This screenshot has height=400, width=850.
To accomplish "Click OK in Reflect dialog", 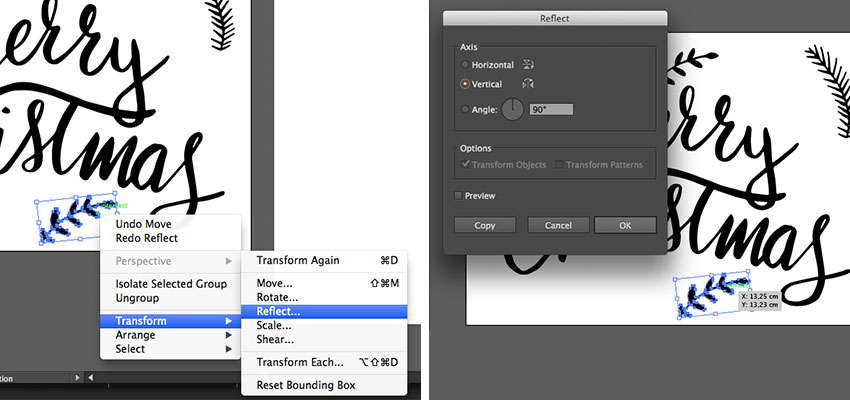I will [x=625, y=225].
